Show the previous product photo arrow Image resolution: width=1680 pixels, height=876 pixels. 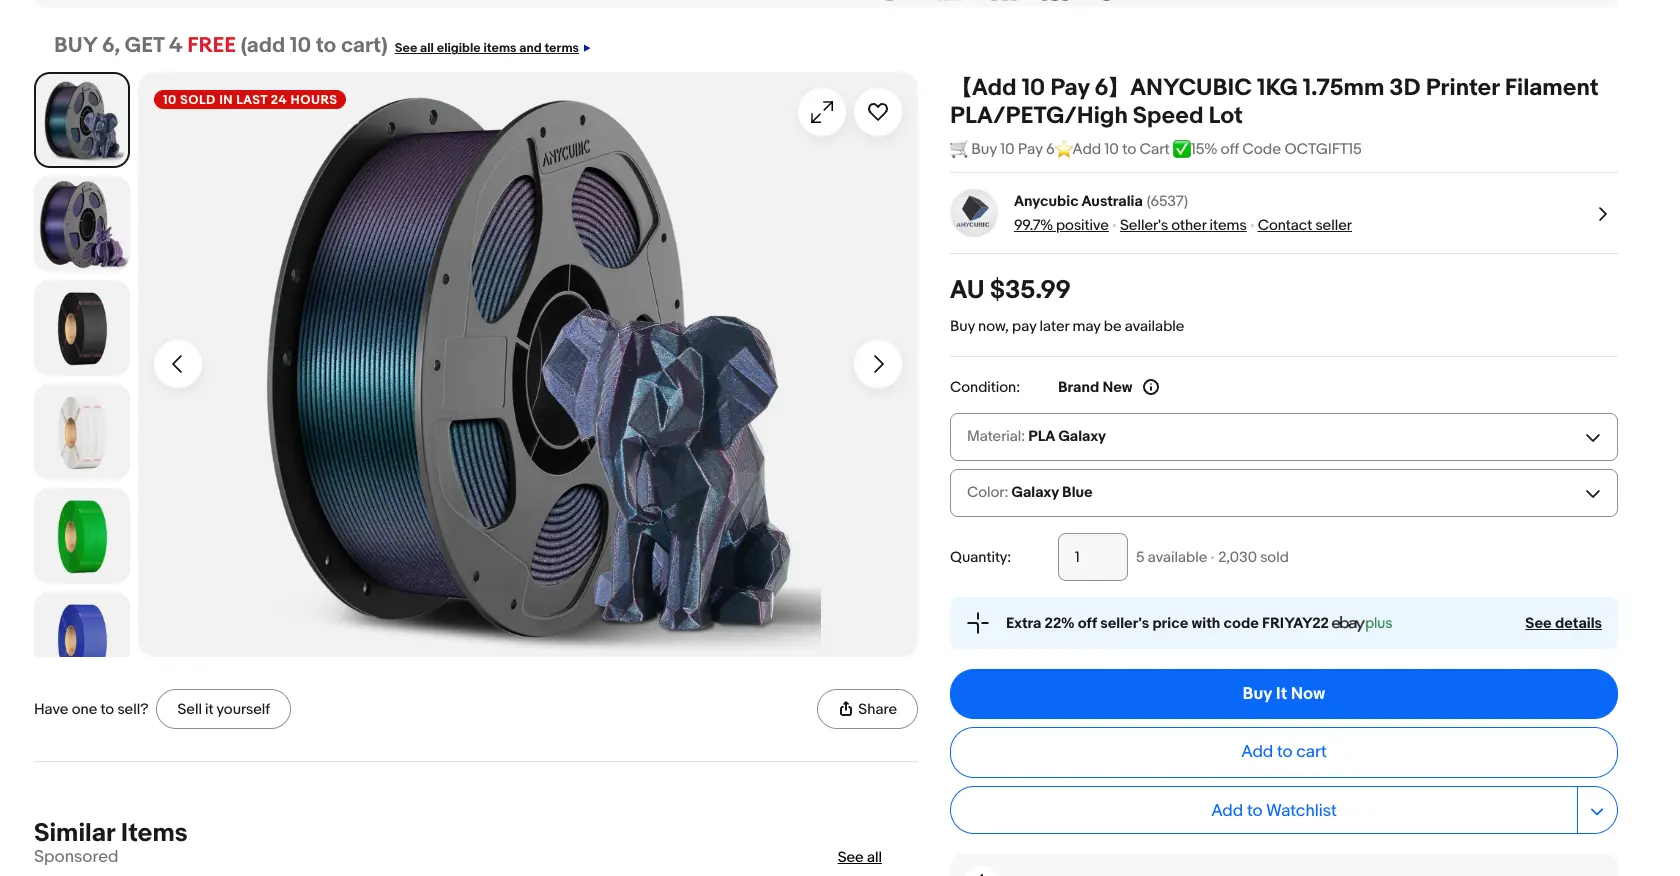[x=178, y=363]
